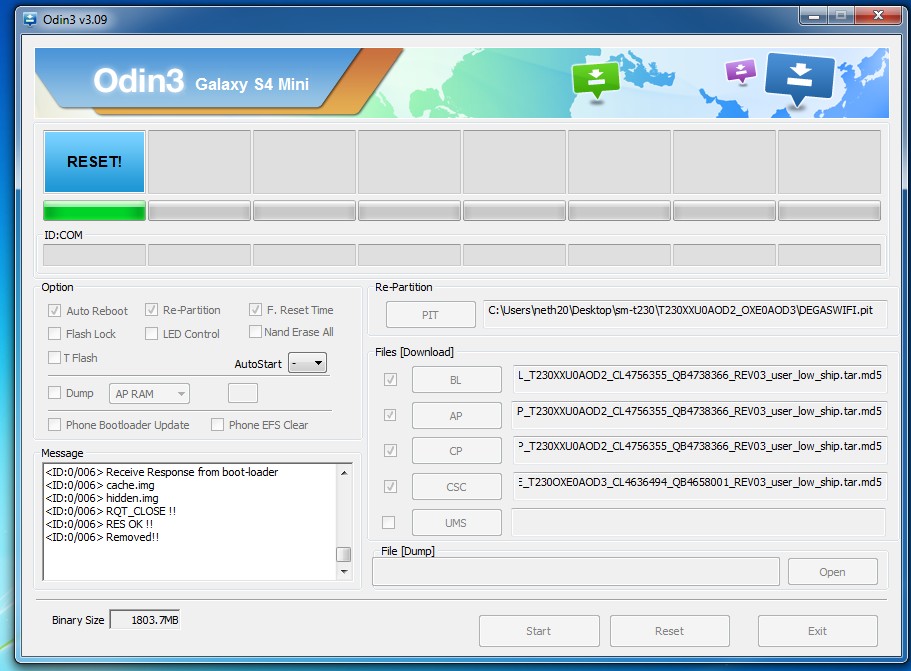Toggle the Re-Partition checkbox
911x671 pixels.
152,310
